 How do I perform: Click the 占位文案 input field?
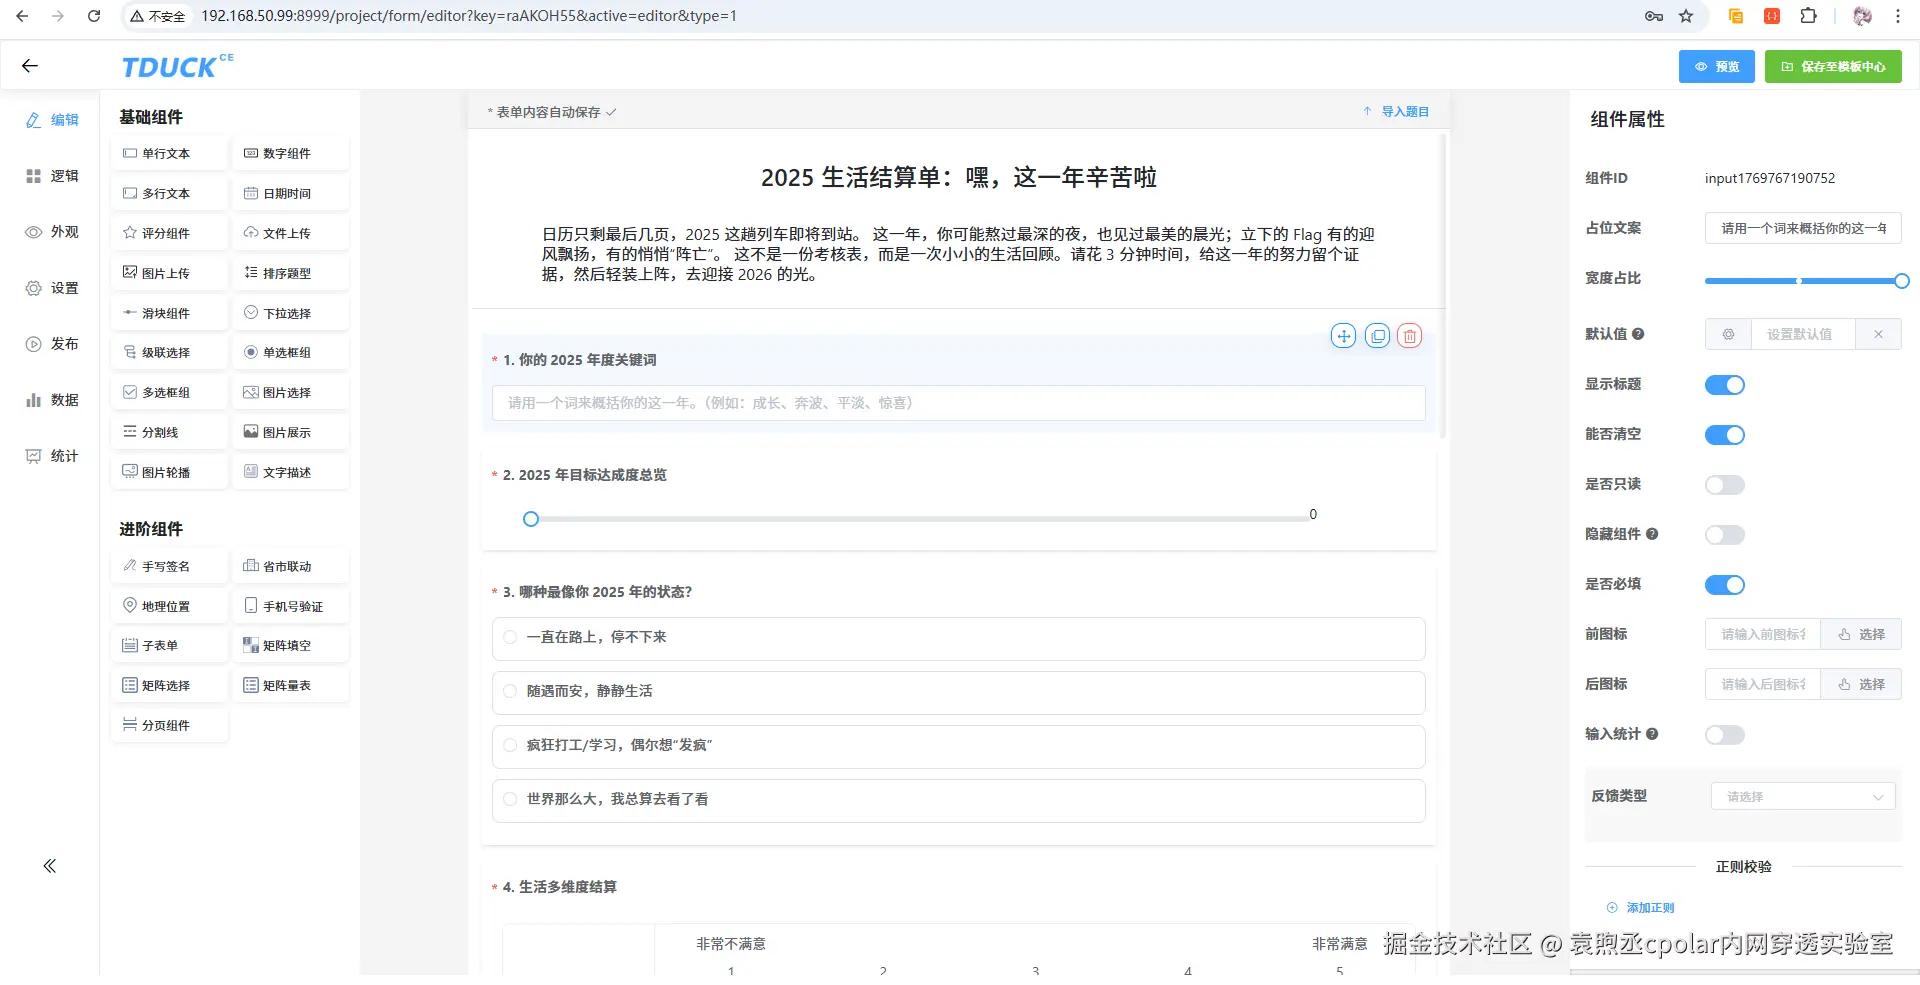pyautogui.click(x=1803, y=228)
